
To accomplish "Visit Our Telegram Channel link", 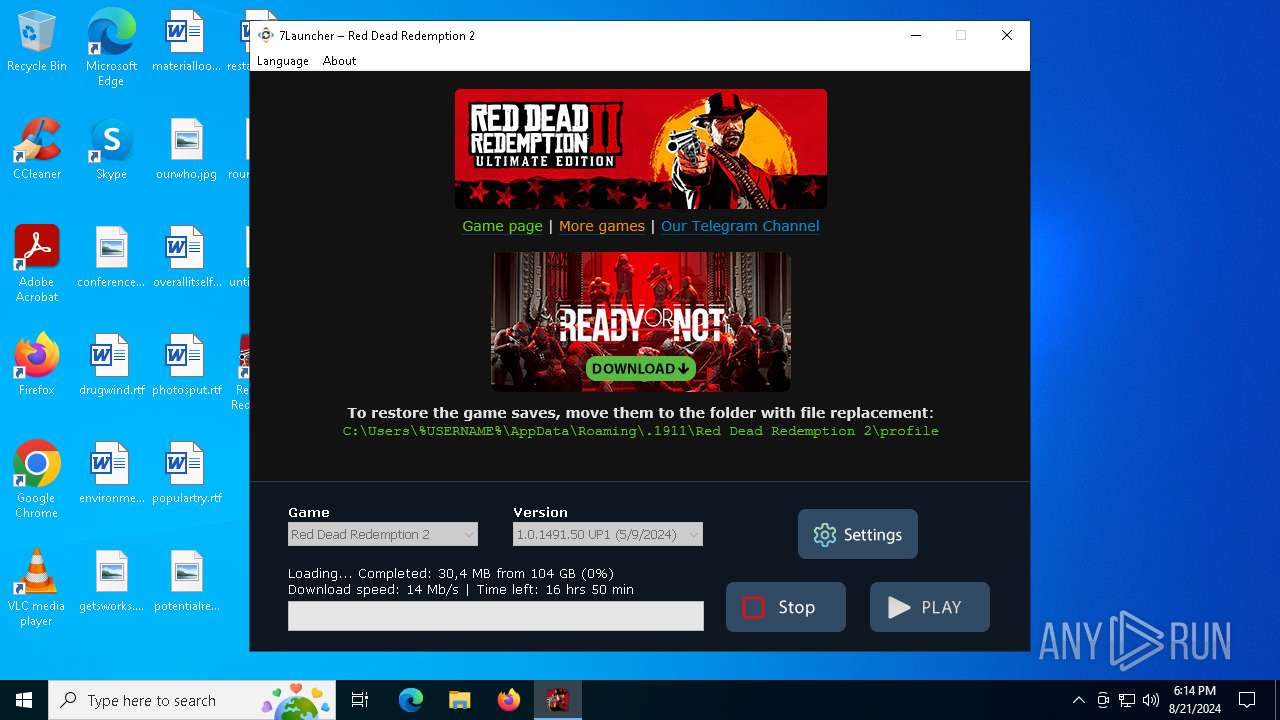I will 740,226.
